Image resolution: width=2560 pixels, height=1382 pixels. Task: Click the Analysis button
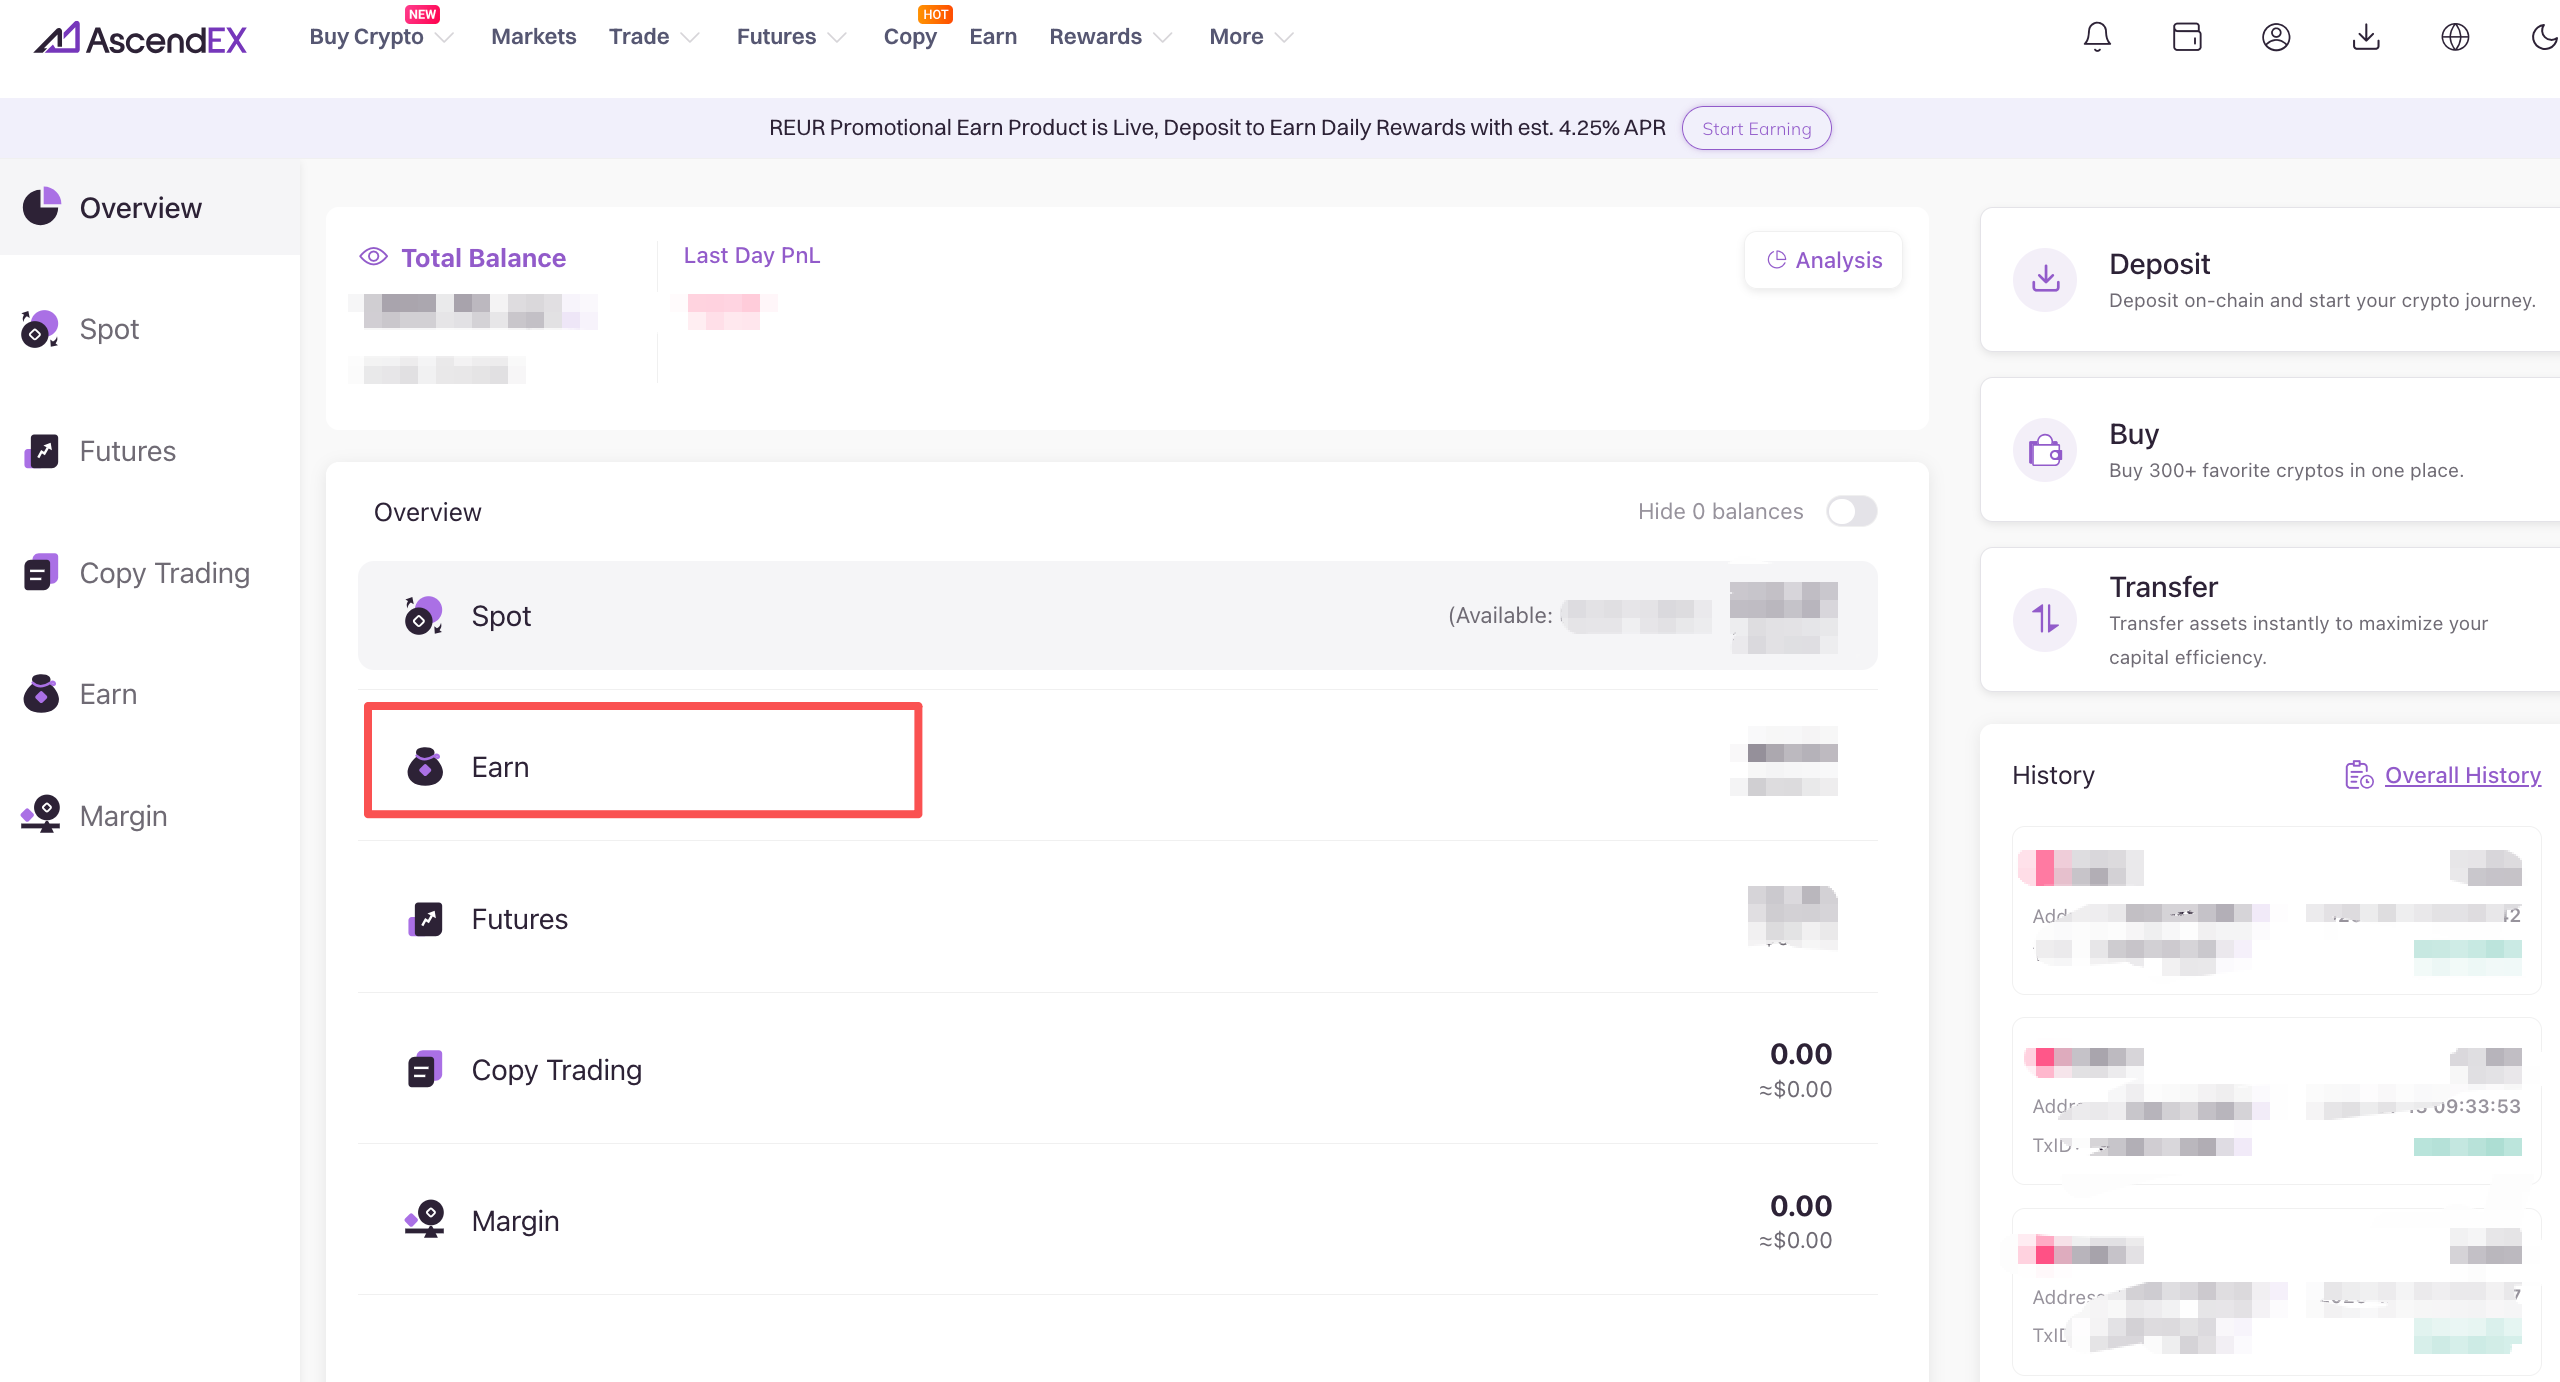pos(1824,260)
